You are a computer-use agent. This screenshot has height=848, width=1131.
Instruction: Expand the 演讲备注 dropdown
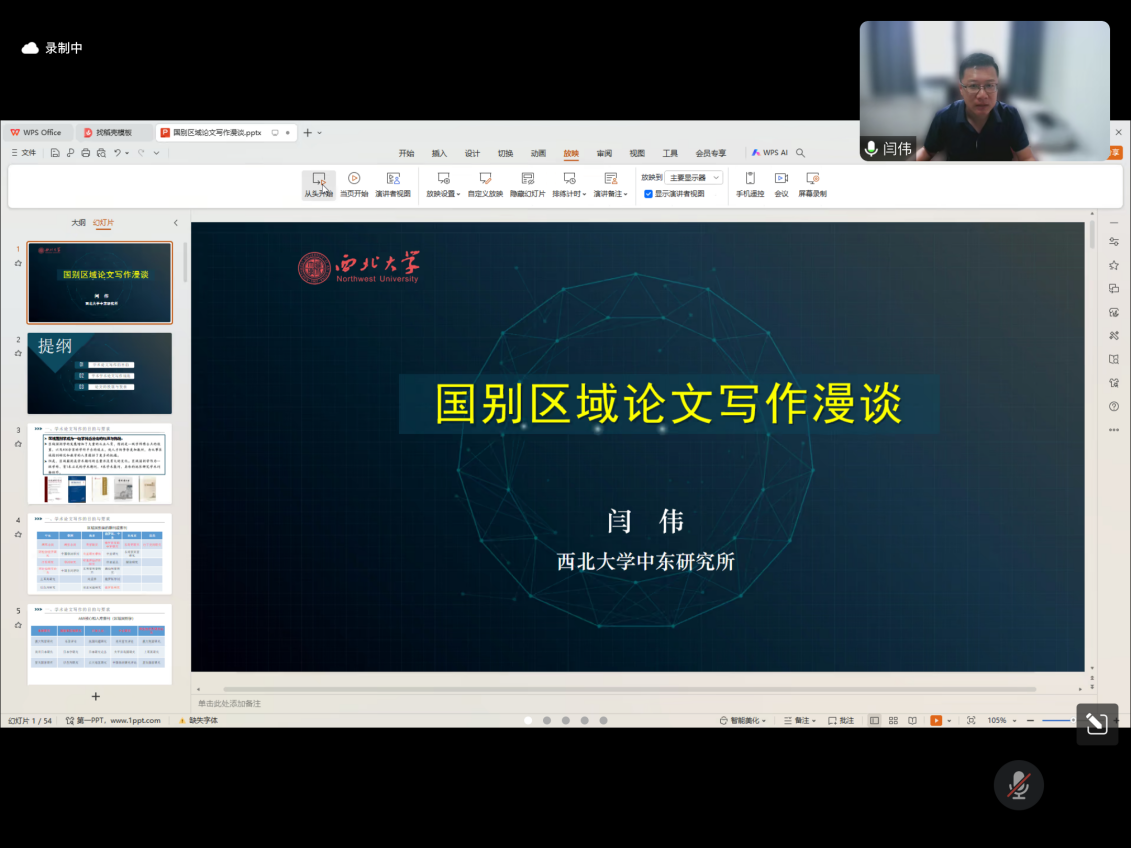(x=626, y=194)
